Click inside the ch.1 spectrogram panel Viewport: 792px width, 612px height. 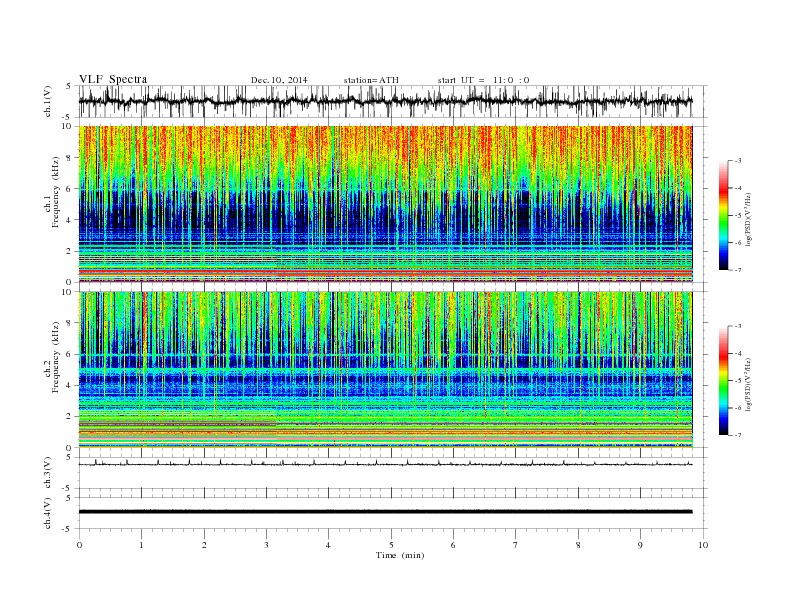pos(385,204)
